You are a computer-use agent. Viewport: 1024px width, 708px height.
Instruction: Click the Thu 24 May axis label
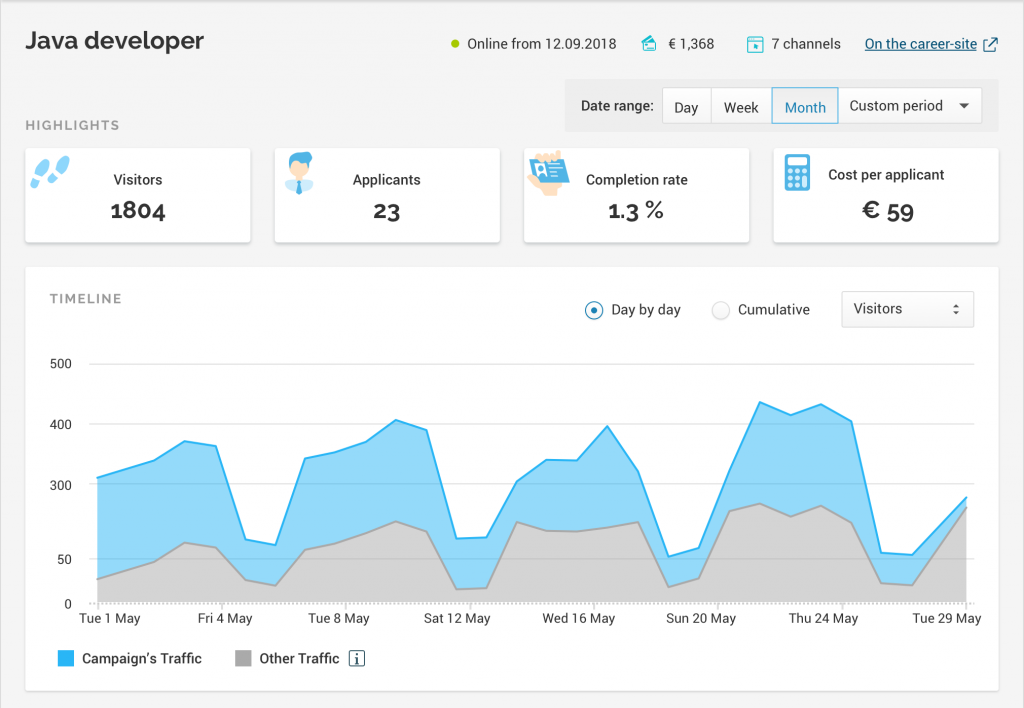(x=823, y=619)
